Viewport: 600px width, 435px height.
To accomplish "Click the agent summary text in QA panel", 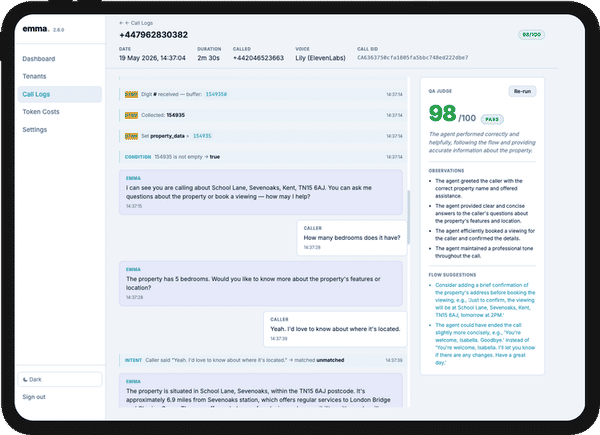I will point(482,143).
